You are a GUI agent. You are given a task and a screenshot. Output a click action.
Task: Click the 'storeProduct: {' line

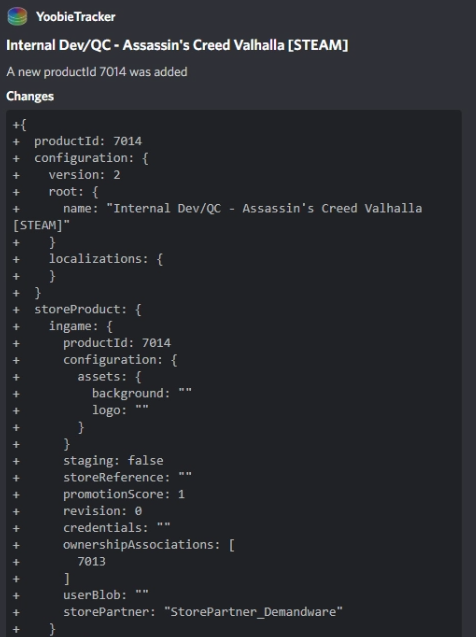(88, 310)
